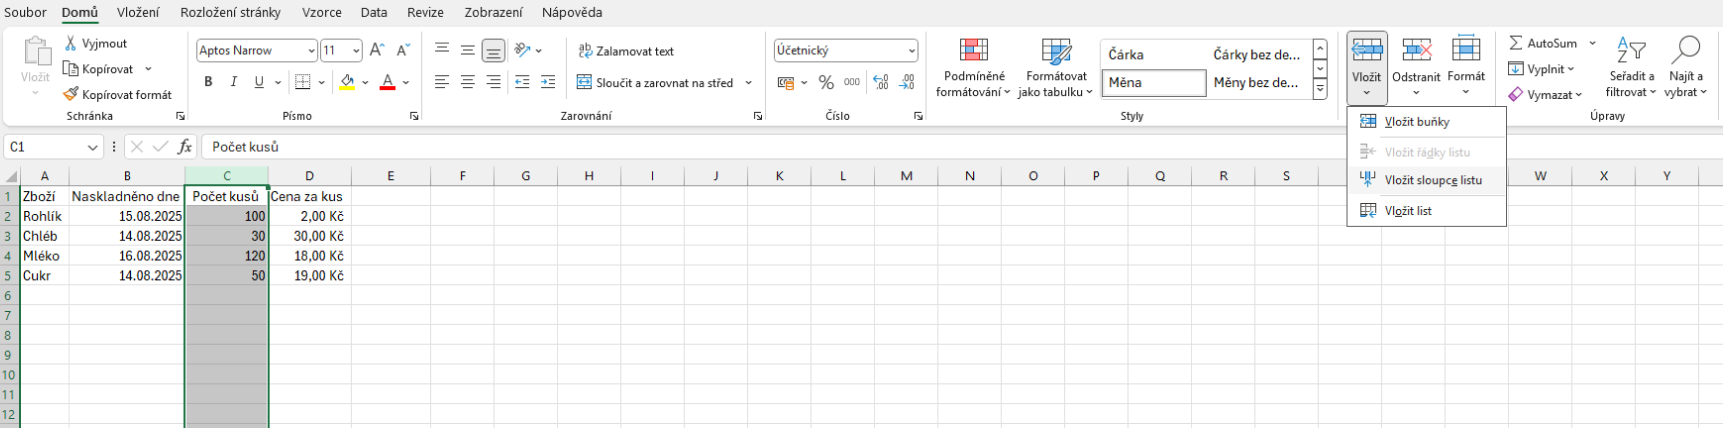Choose Čárky bez de... style

coord(1258,55)
